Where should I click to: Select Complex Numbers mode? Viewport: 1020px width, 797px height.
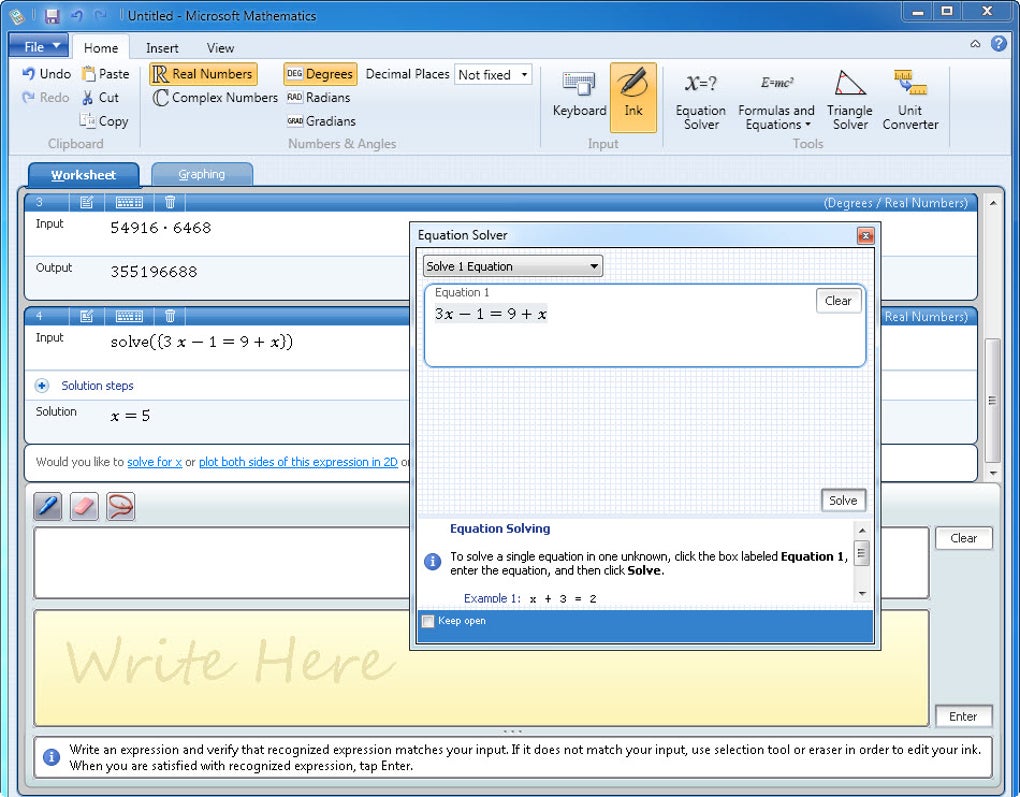[x=215, y=98]
